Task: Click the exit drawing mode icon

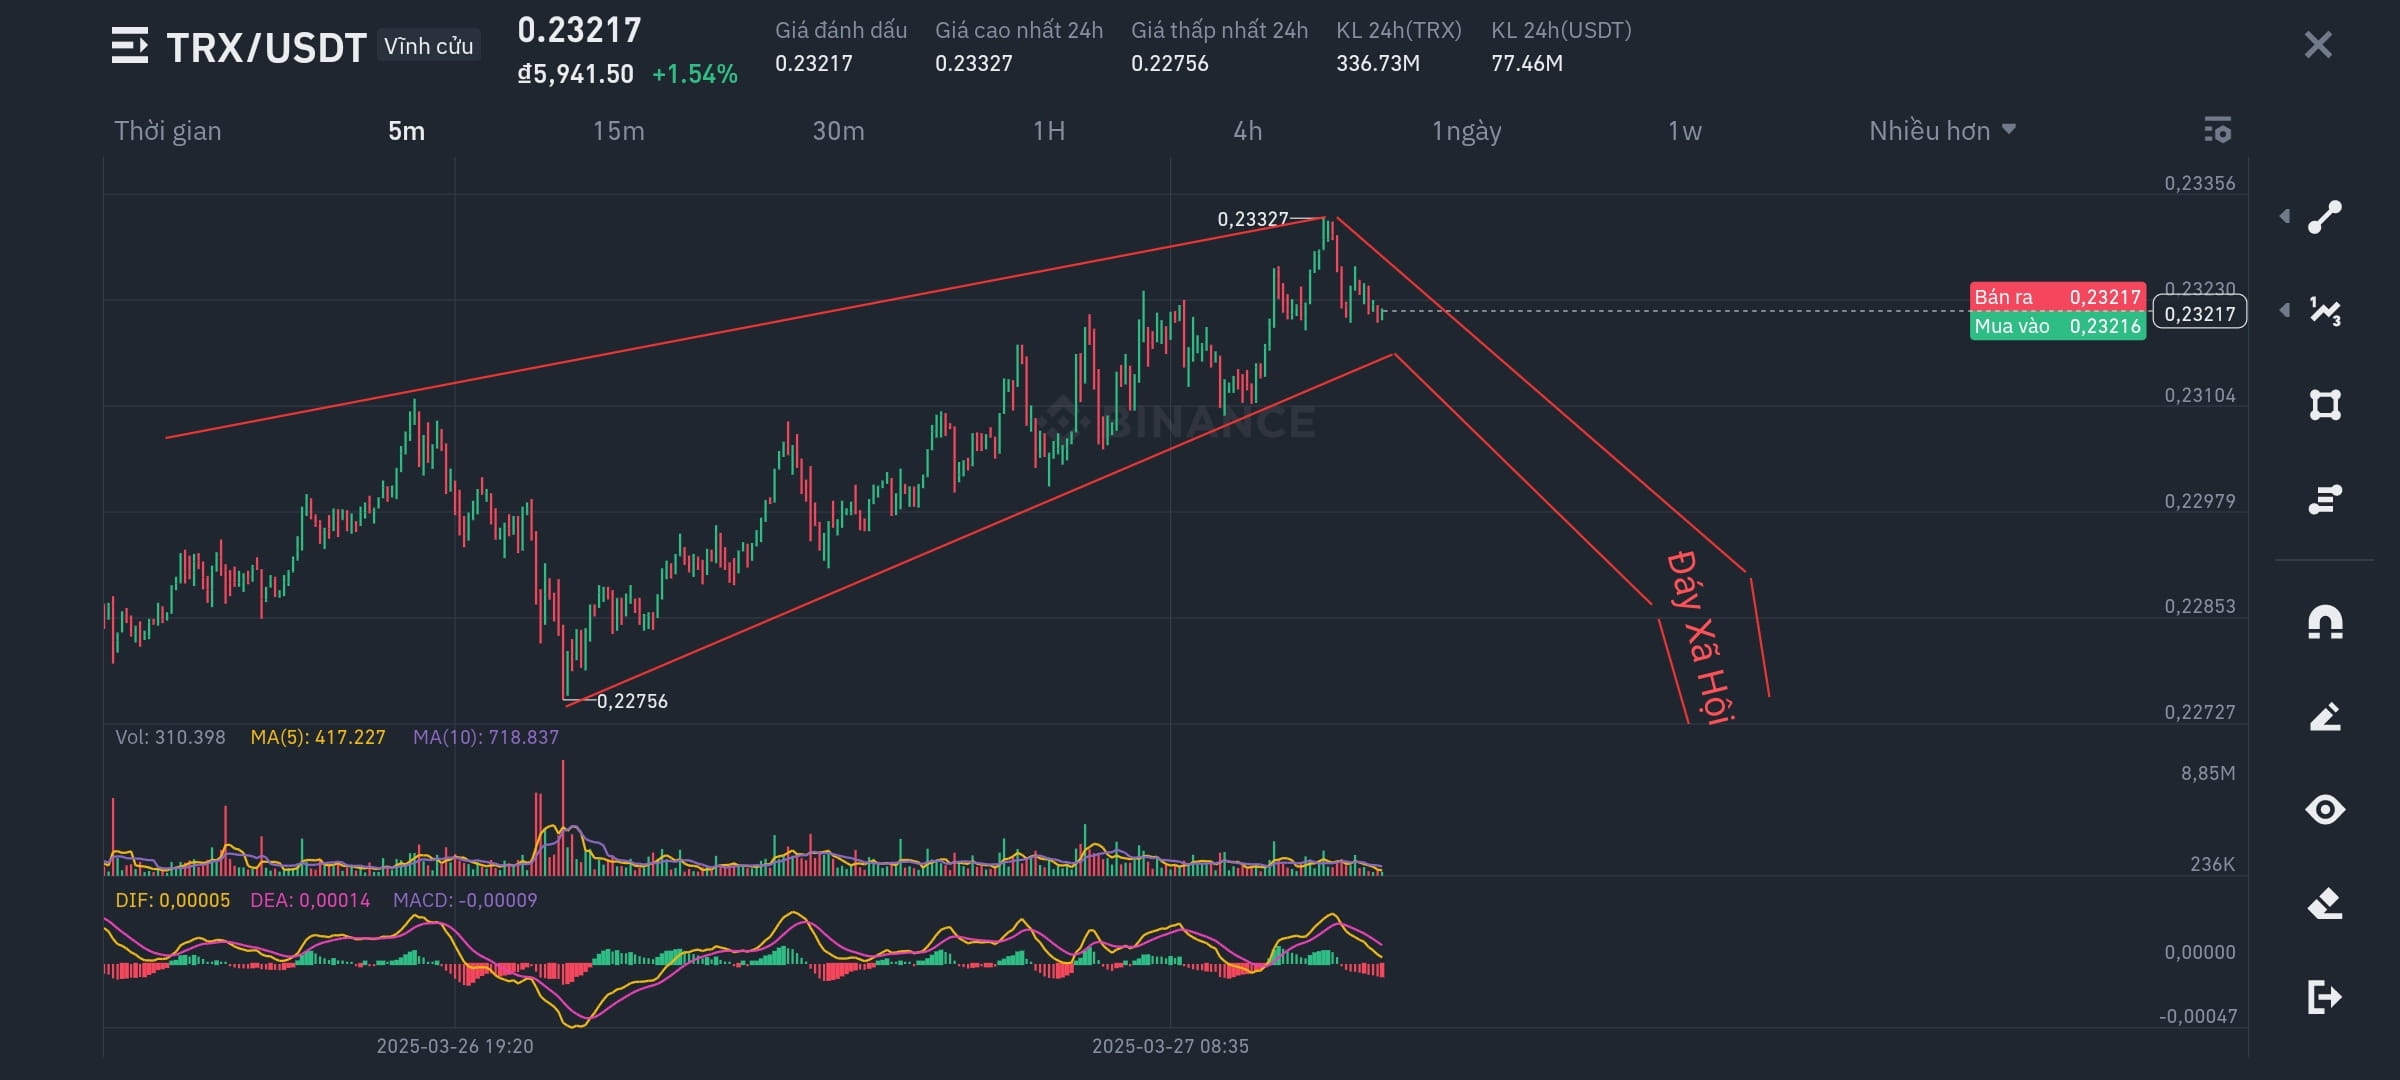Action: [2325, 997]
